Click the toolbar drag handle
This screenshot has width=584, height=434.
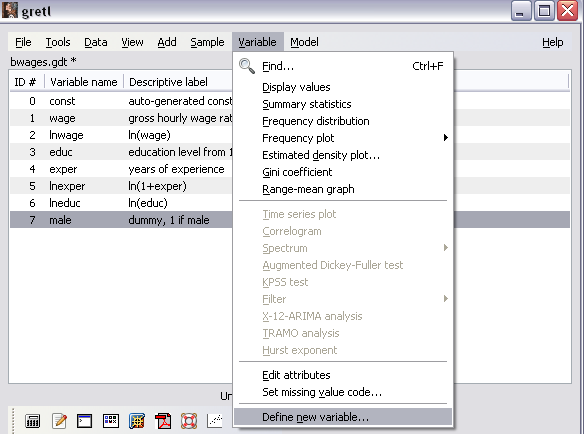(x=13, y=421)
